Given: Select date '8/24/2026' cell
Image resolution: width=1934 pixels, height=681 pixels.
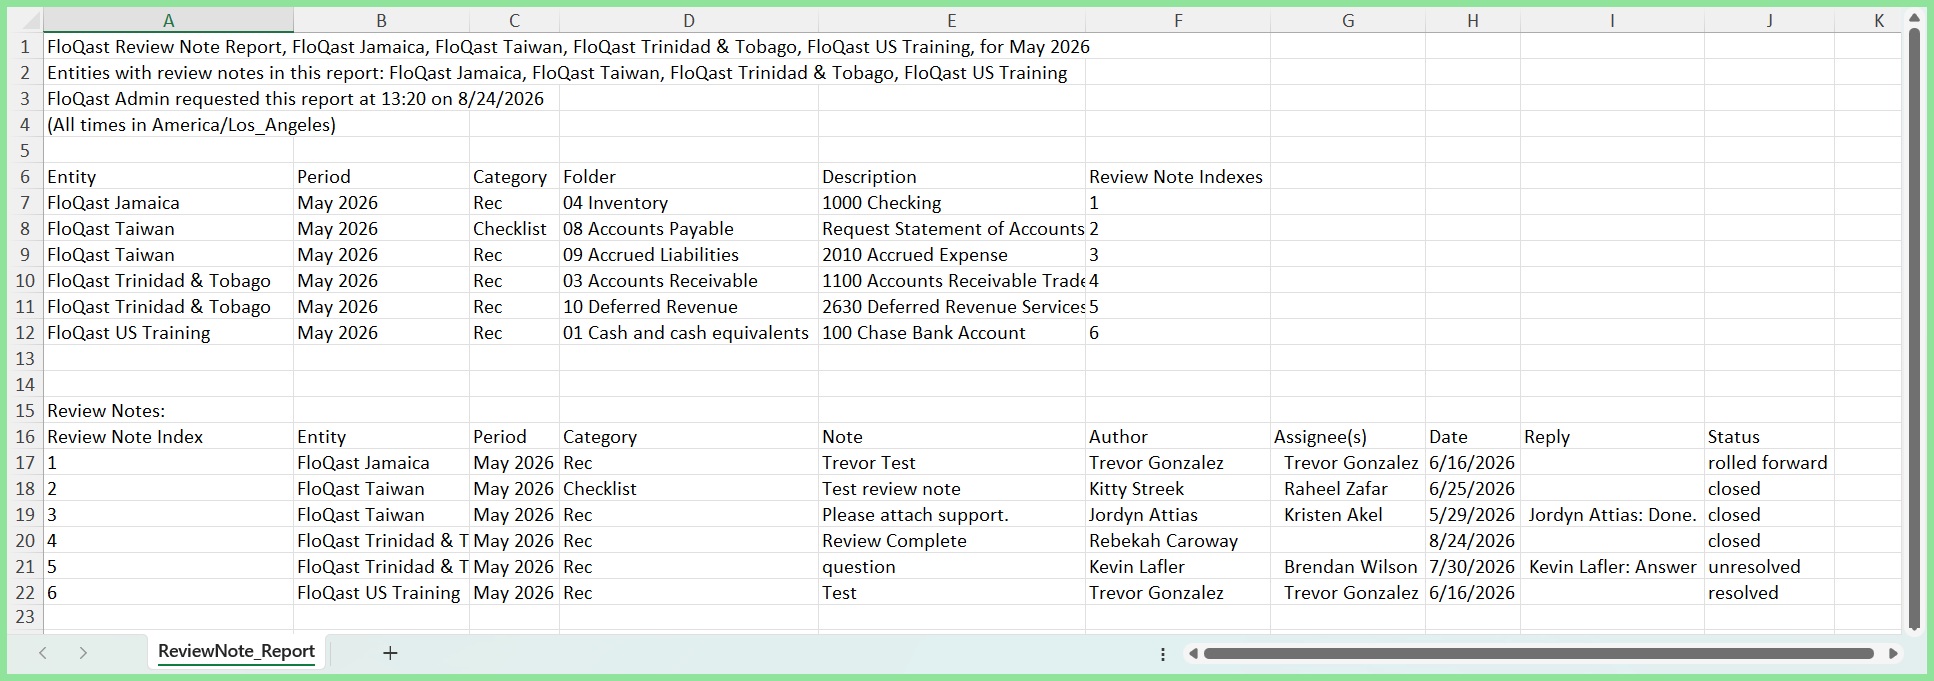Looking at the screenshot, I should pyautogui.click(x=1472, y=541).
